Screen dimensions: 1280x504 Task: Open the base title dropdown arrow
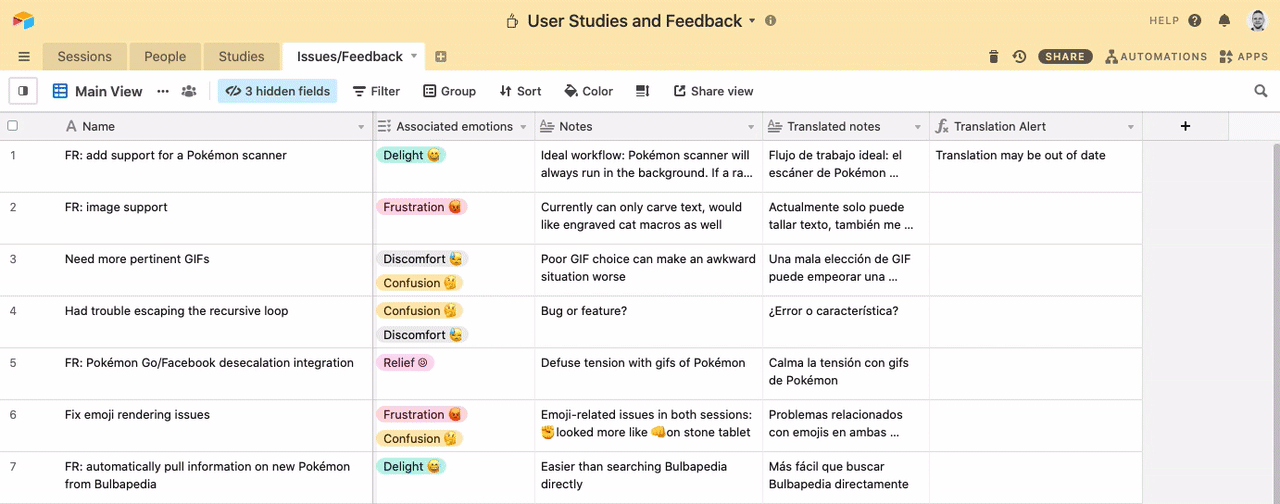[x=752, y=21]
